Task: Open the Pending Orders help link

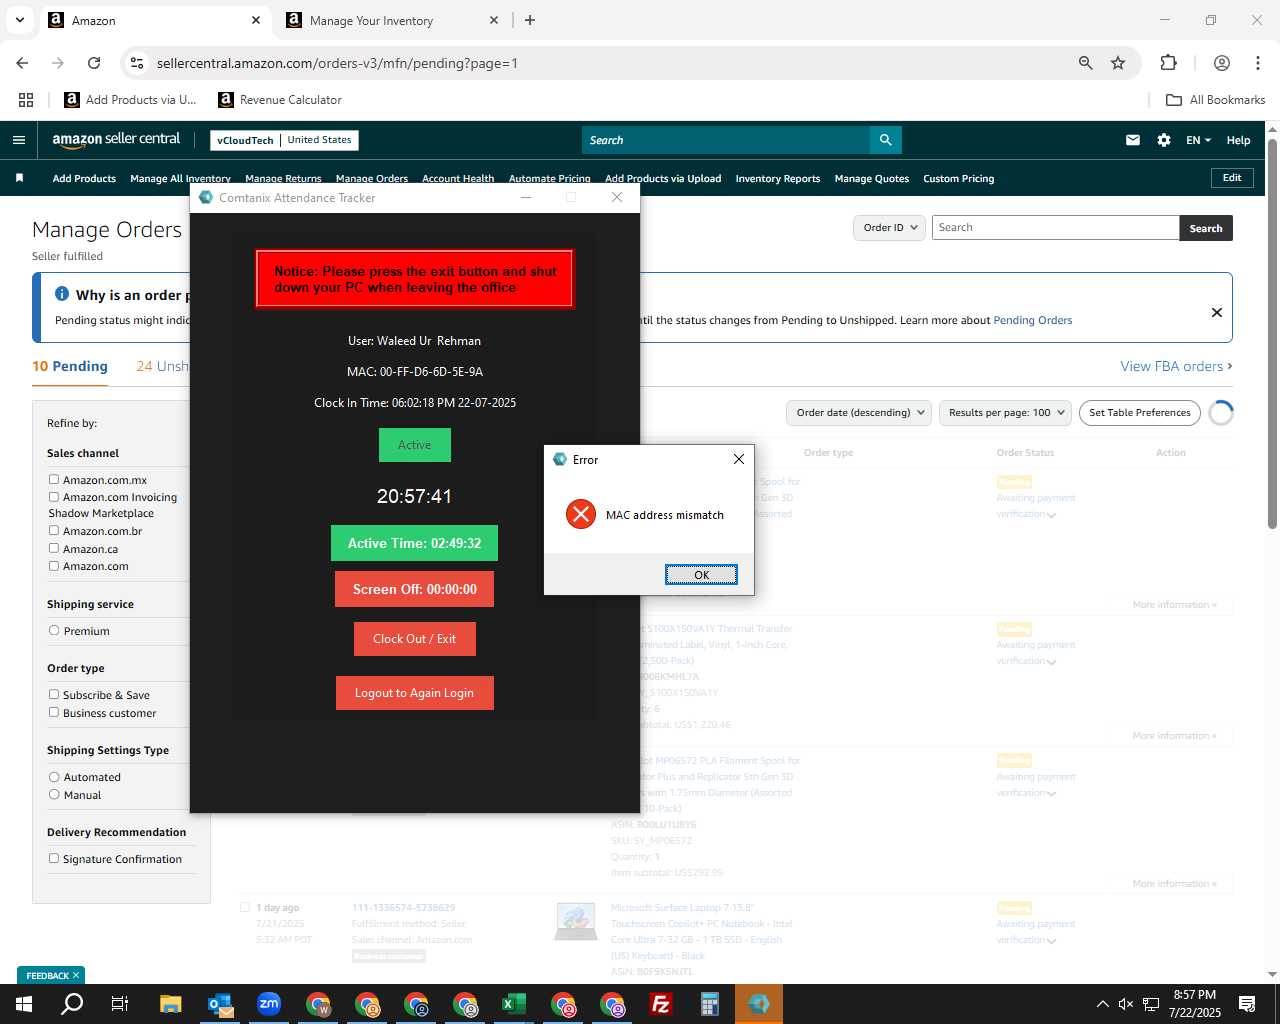Action: pyautogui.click(x=1033, y=320)
